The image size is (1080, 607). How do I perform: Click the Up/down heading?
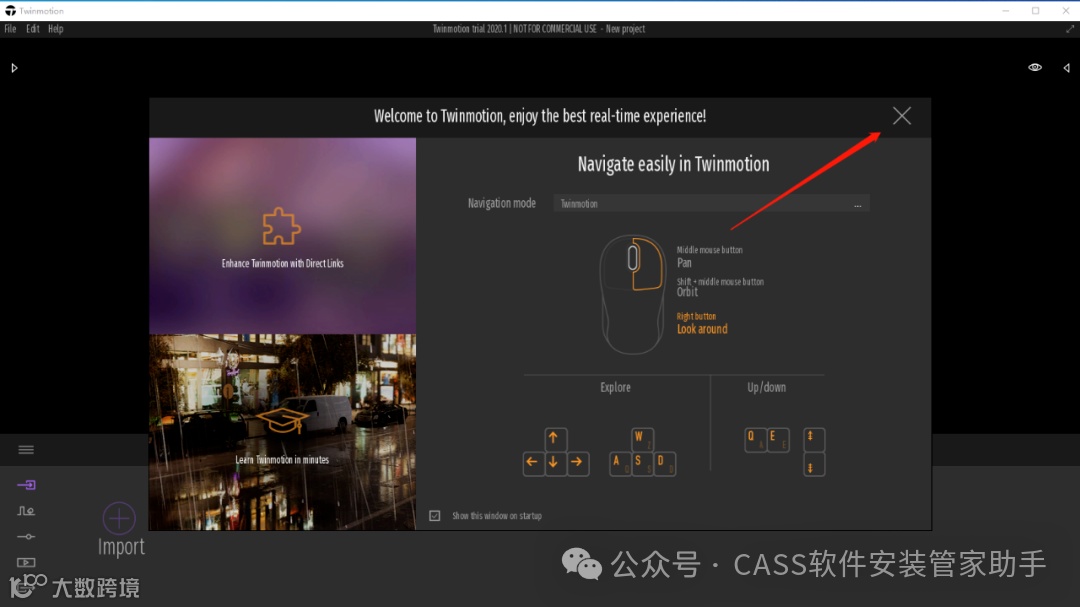767,387
